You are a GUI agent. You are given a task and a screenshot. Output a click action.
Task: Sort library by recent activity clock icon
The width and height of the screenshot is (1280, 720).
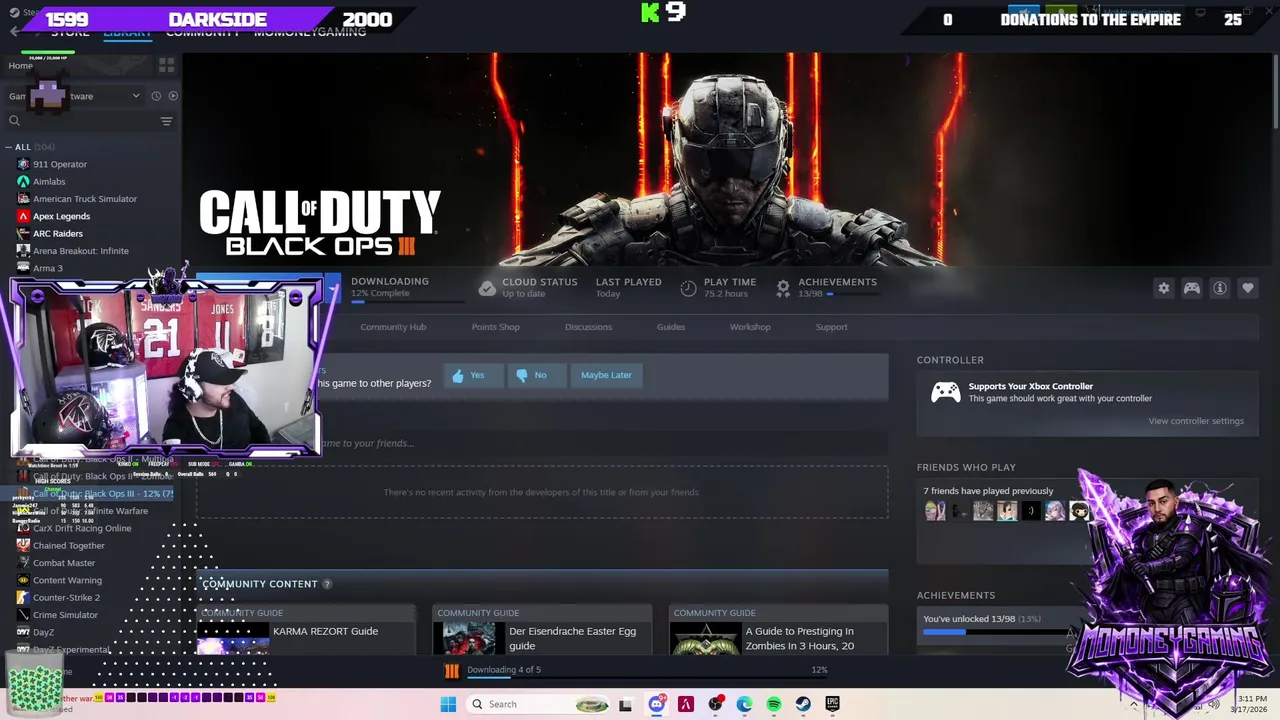pyautogui.click(x=156, y=96)
